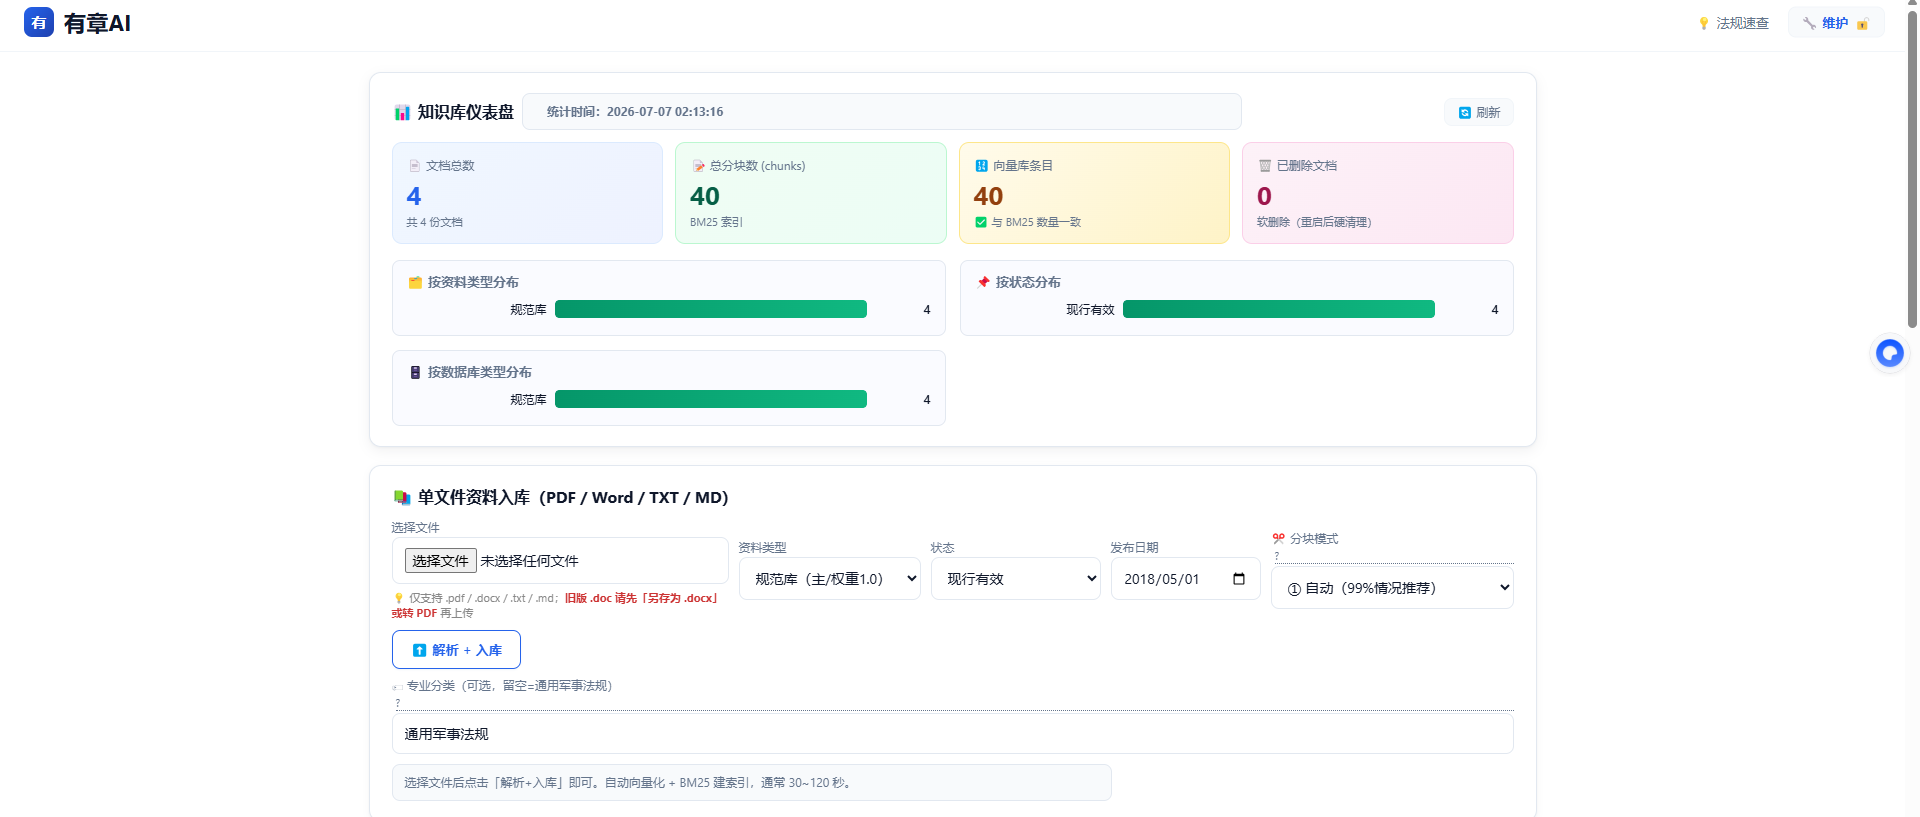This screenshot has width=1920, height=817.
Task: Click the scissors icon beside 分块模式
Action: (x=1279, y=538)
